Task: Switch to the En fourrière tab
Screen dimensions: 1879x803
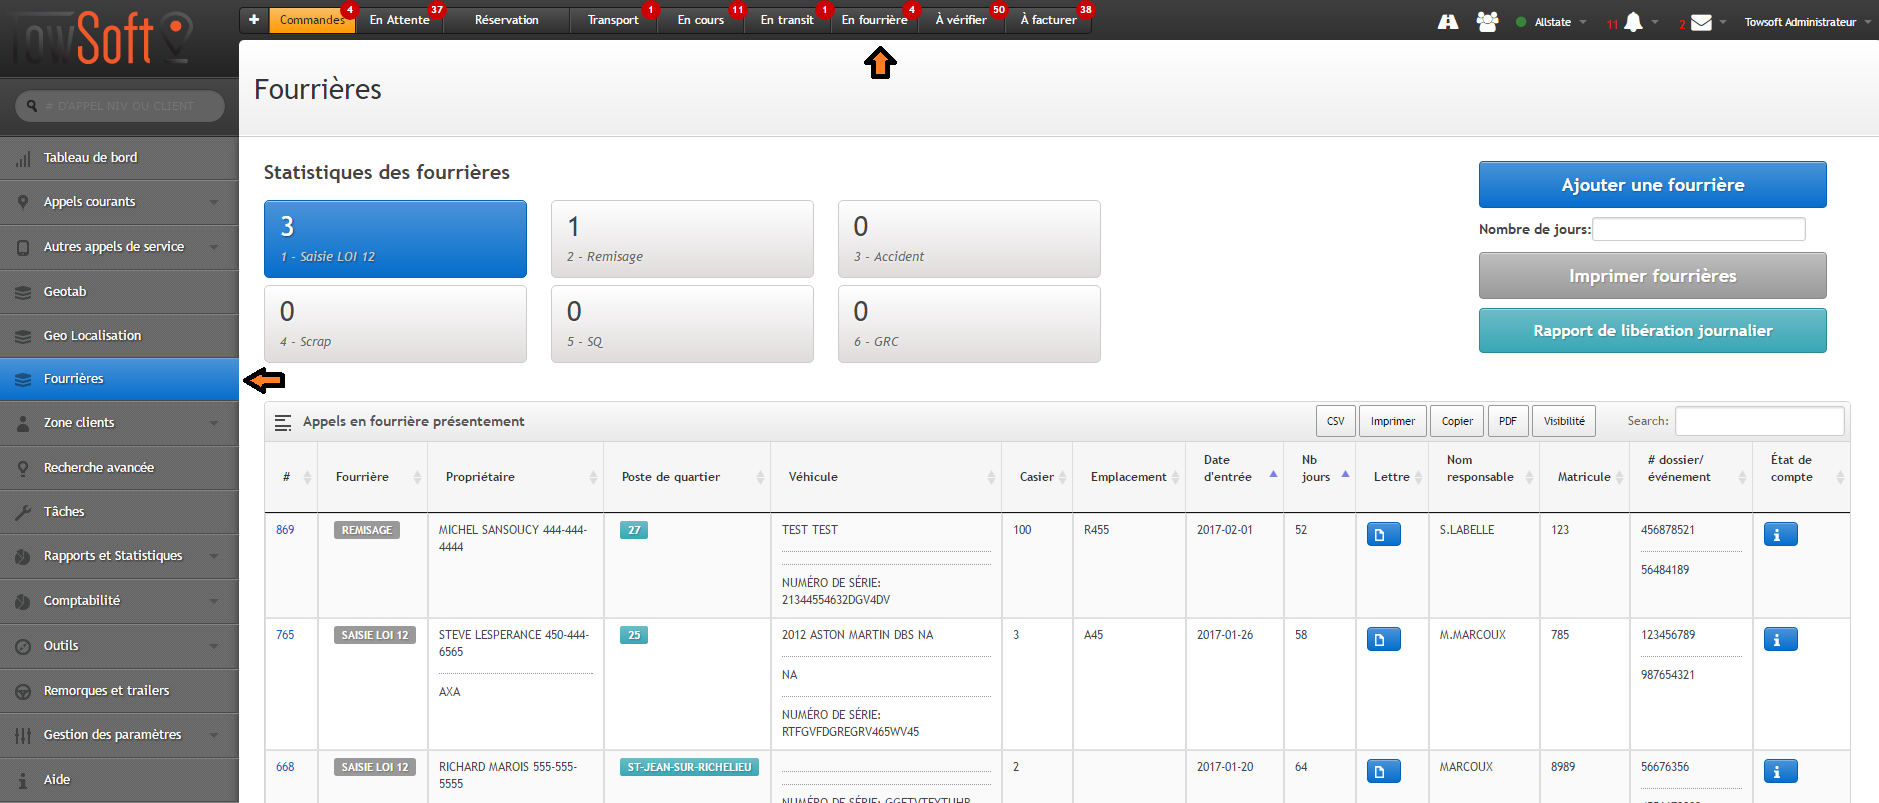Action: click(x=874, y=20)
